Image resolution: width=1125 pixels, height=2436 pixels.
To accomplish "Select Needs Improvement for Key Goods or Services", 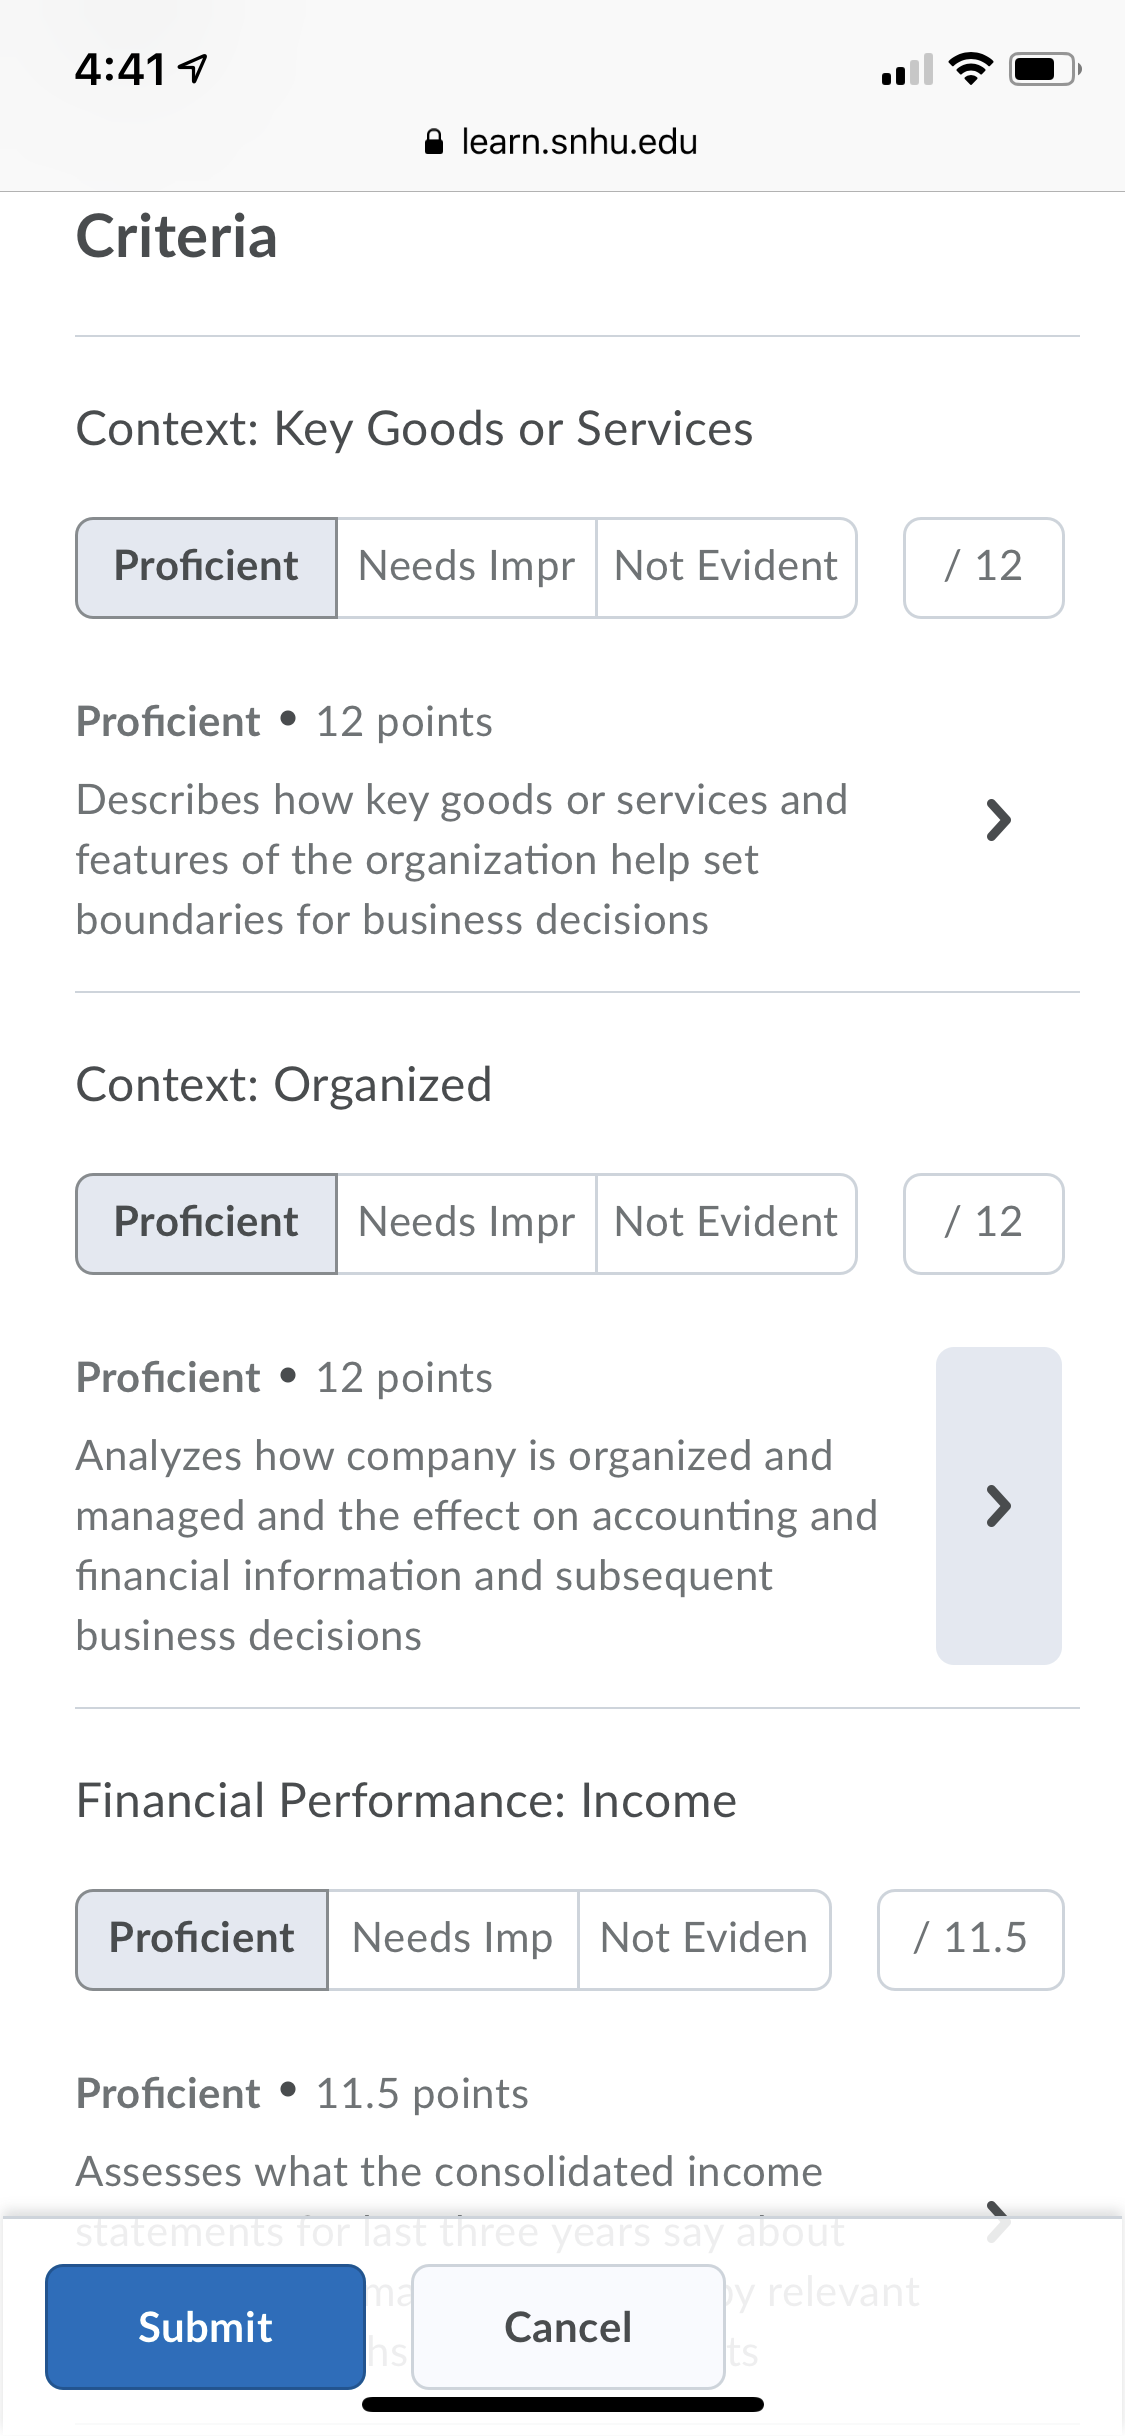I will [467, 568].
